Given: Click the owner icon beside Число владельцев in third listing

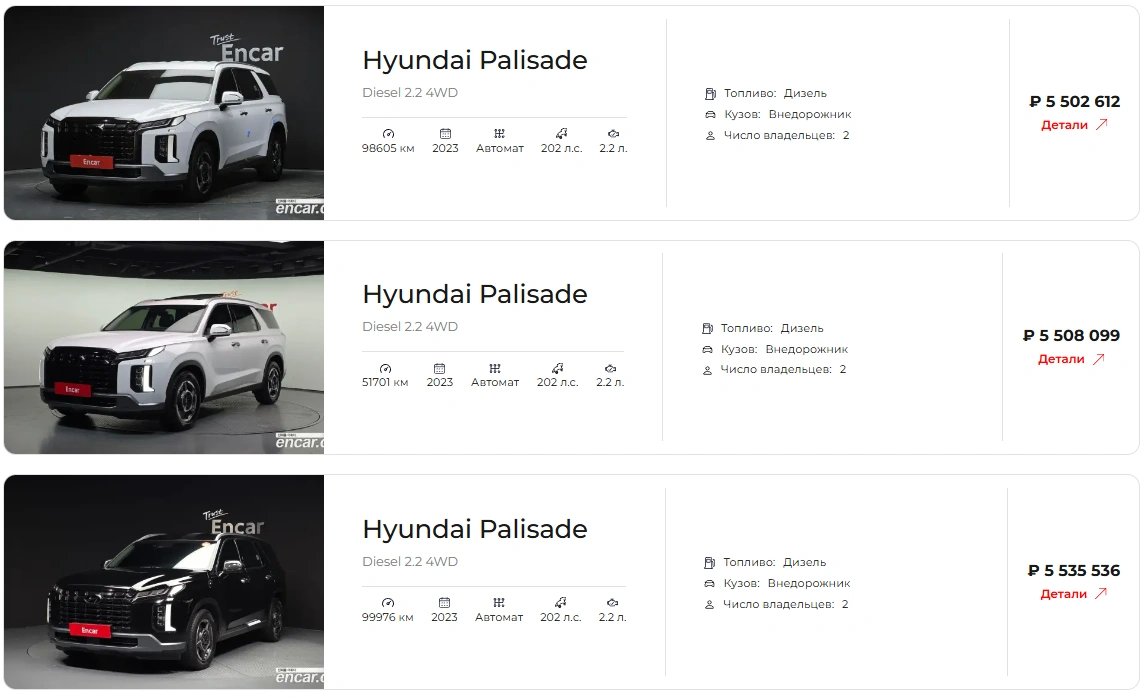Looking at the screenshot, I should (709, 605).
